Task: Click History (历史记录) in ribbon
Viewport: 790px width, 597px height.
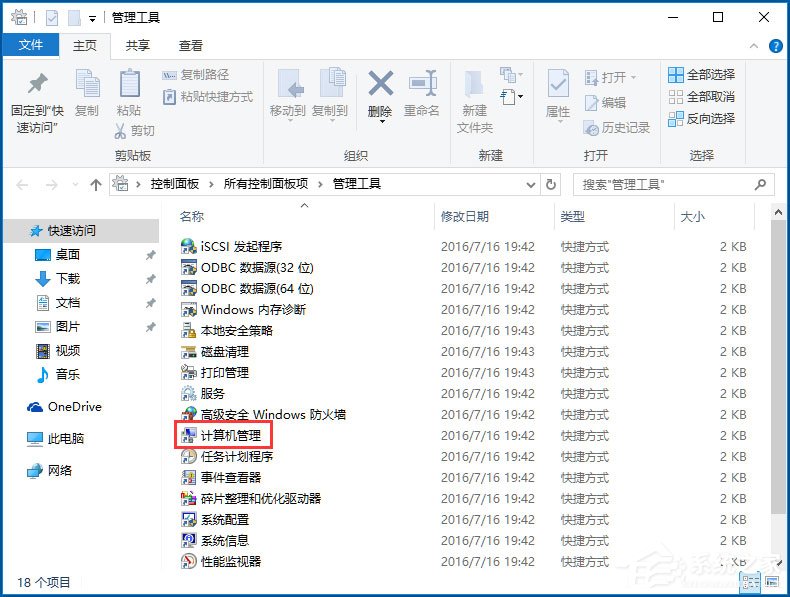Action: click(x=616, y=128)
